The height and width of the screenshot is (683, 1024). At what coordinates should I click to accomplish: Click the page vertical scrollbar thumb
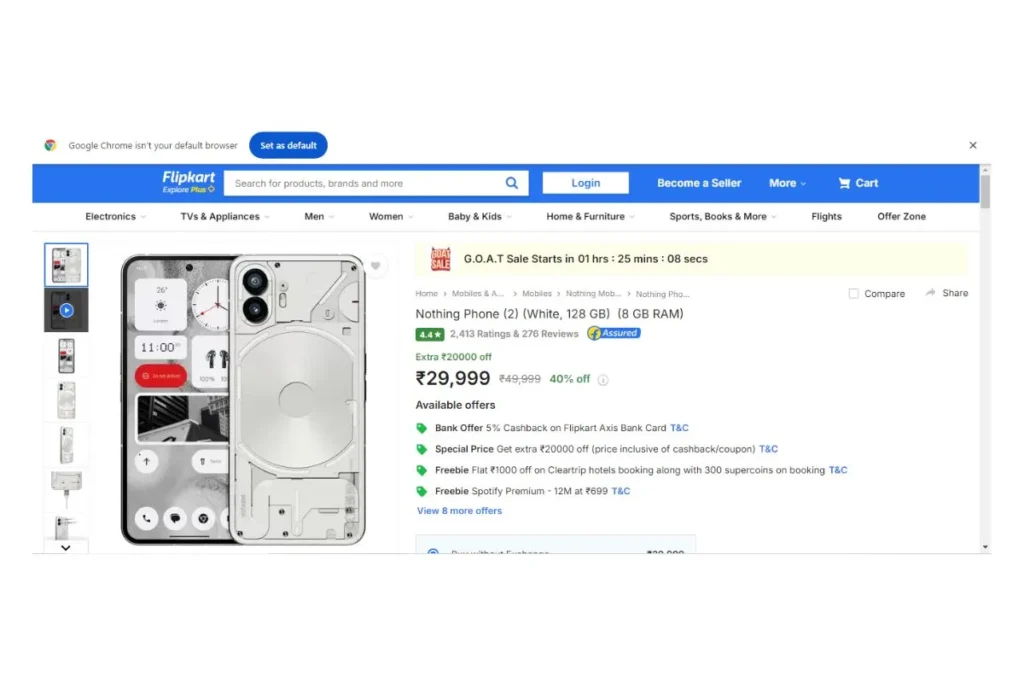pyautogui.click(x=985, y=190)
